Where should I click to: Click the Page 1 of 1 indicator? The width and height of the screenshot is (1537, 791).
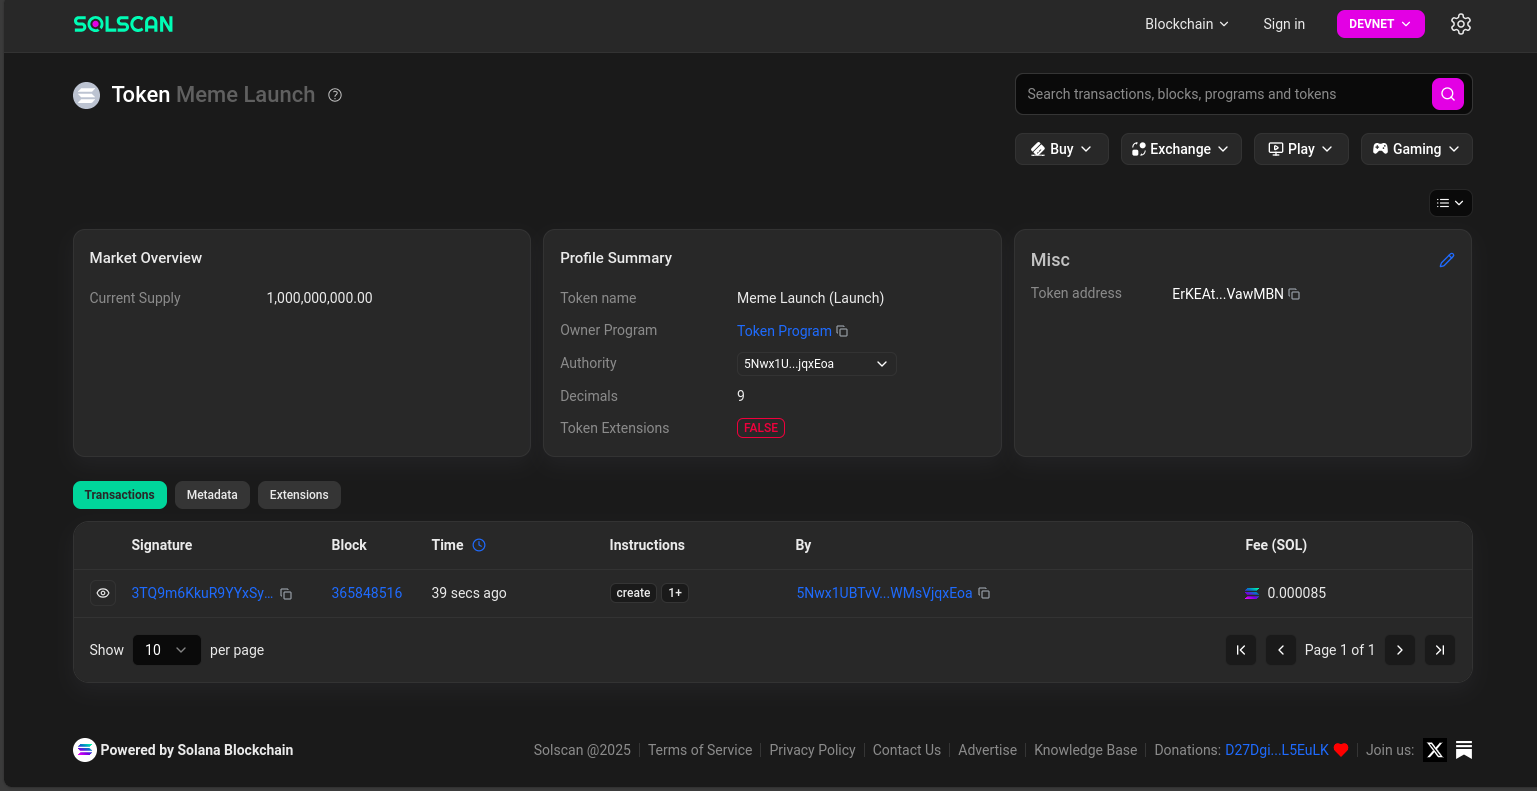1340,650
